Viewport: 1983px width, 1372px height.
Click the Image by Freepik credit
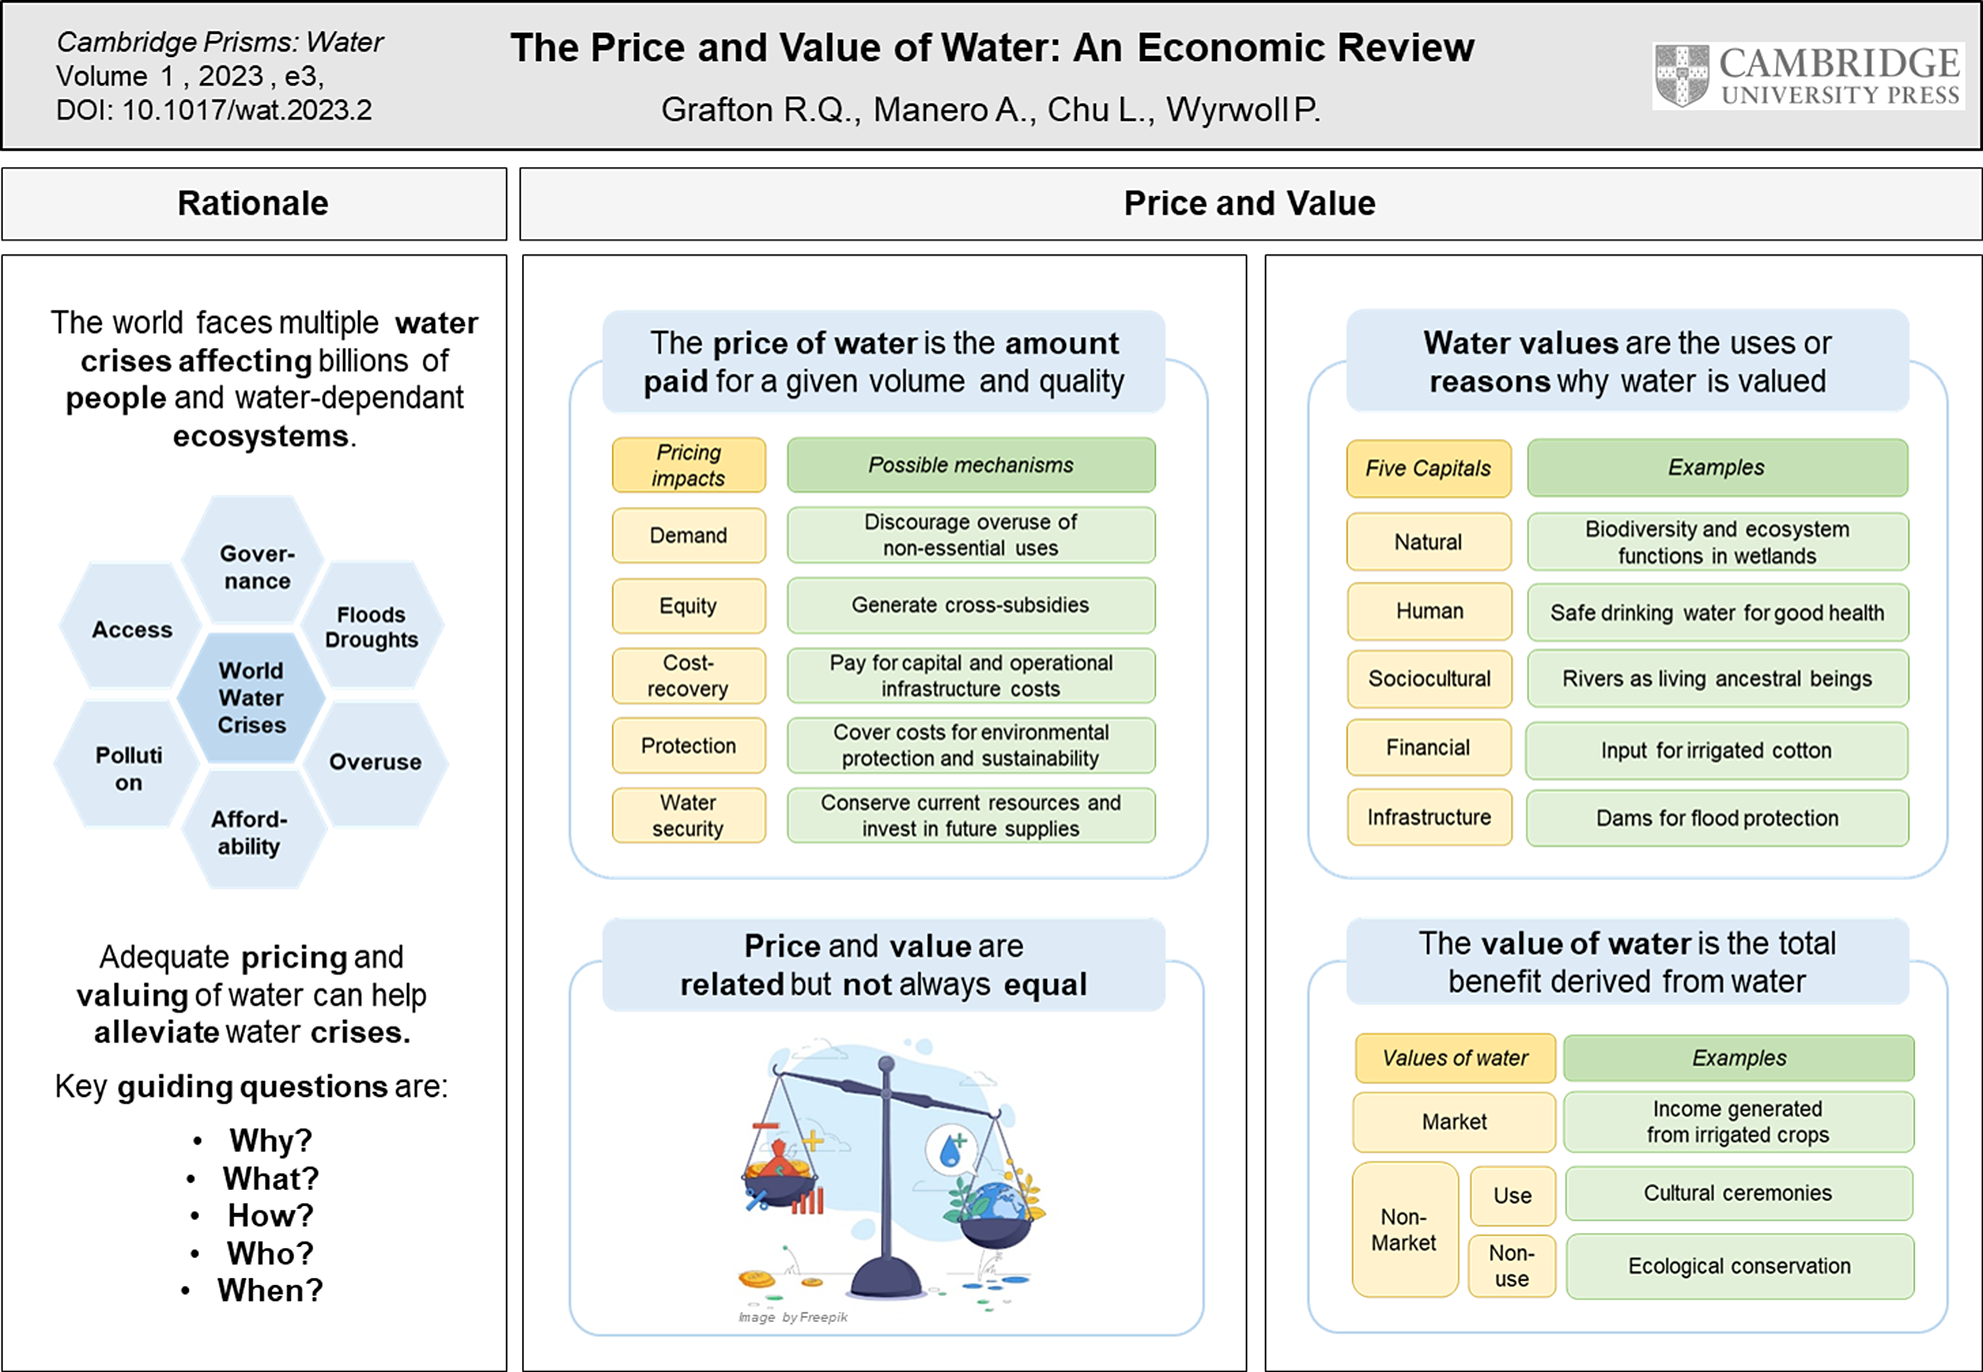point(793,1317)
